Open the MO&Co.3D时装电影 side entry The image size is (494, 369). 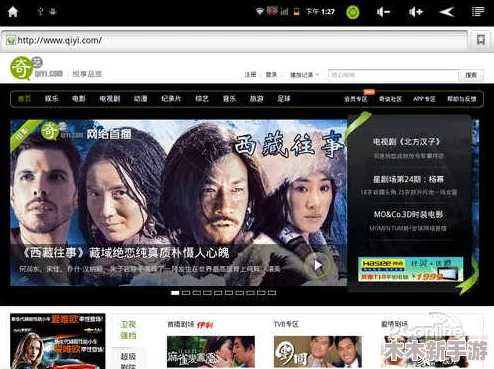pos(408,214)
